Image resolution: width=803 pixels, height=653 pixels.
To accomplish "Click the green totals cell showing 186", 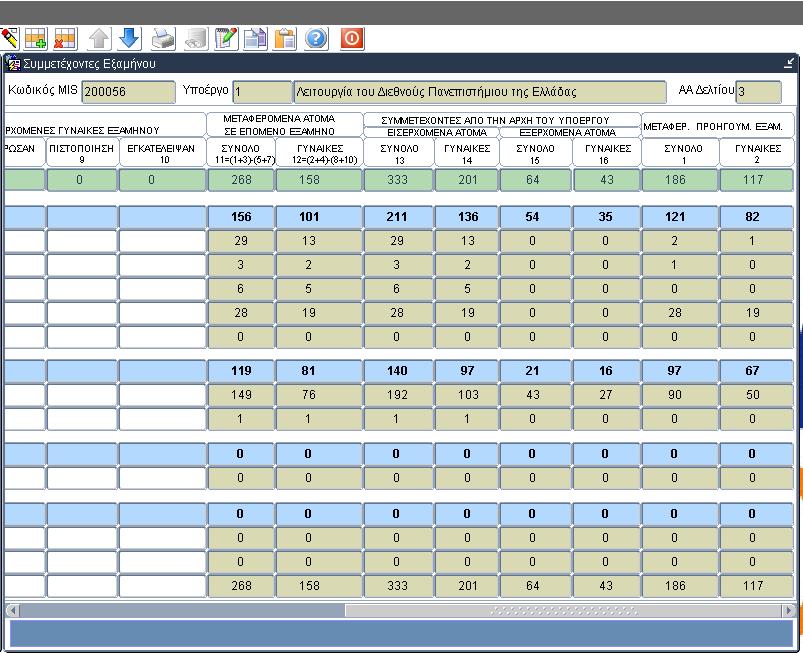I will (680, 180).
